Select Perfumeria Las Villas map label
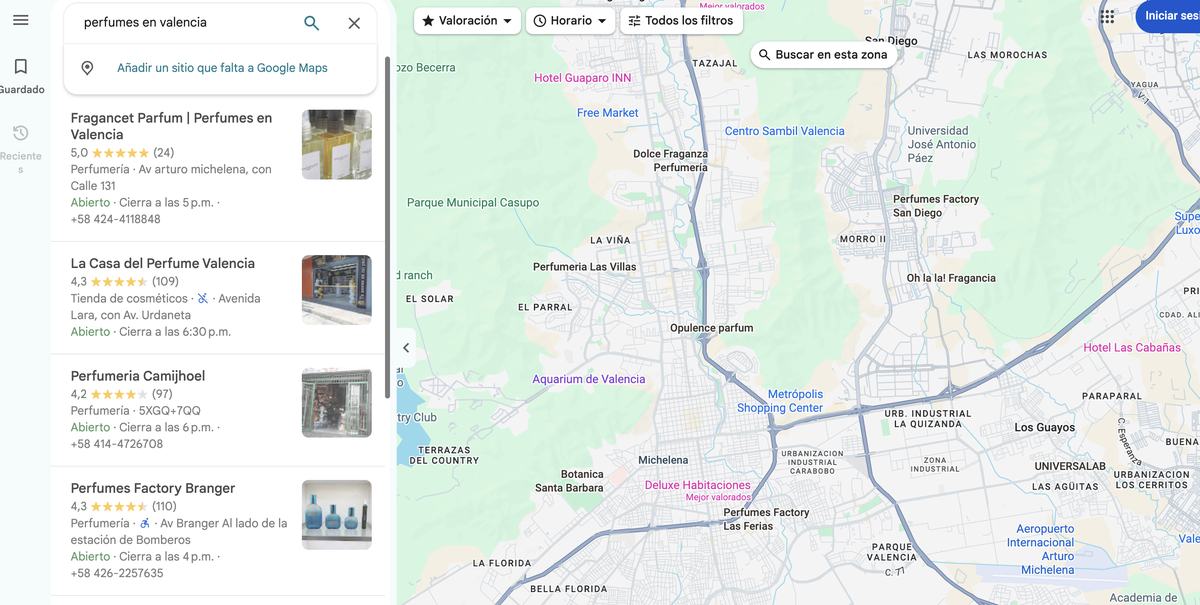 tap(585, 267)
